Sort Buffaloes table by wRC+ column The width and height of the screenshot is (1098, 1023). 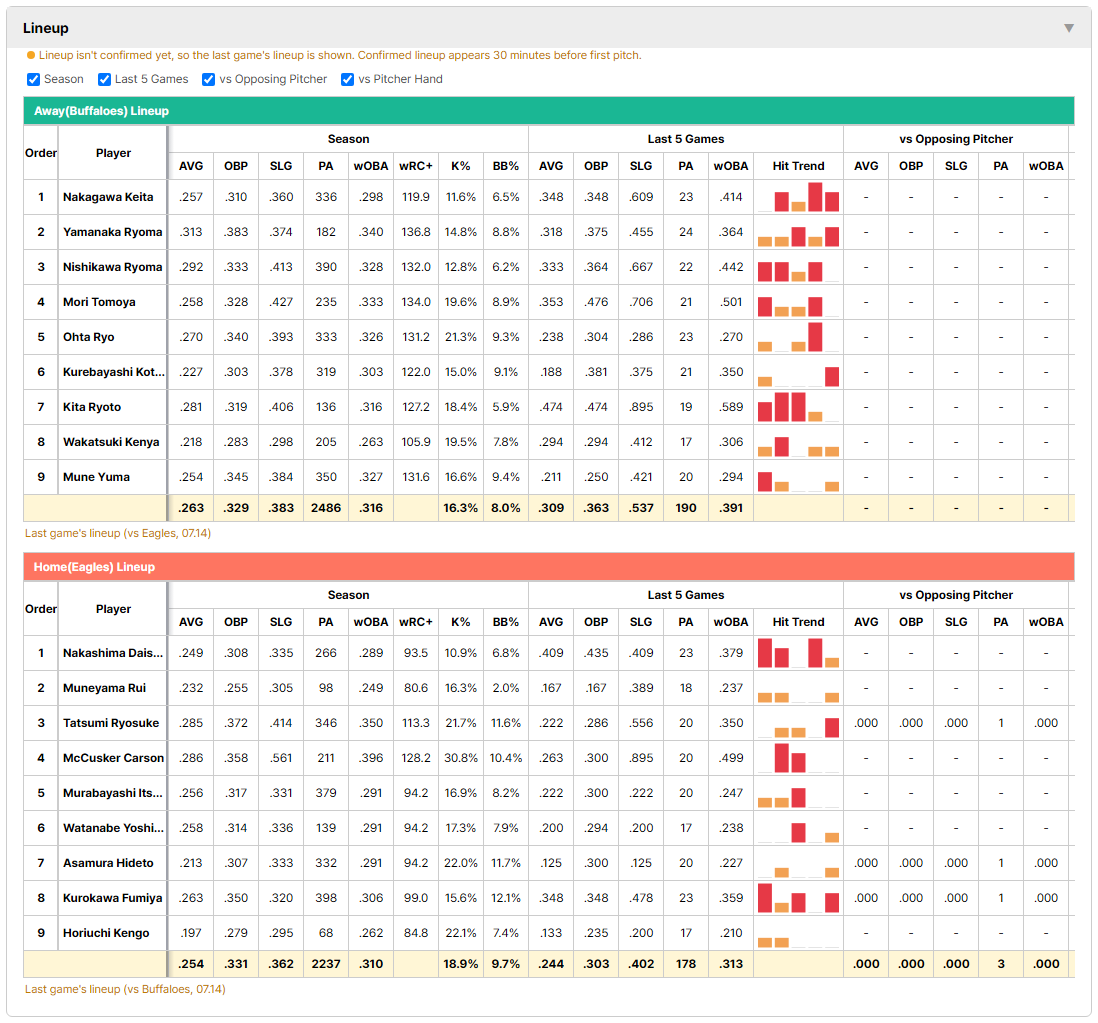pos(416,166)
